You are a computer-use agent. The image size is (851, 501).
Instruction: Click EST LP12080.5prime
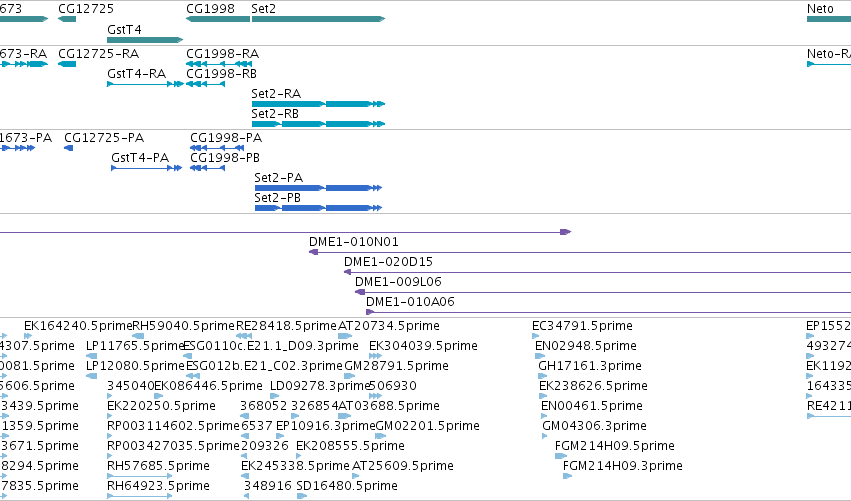click(136, 366)
